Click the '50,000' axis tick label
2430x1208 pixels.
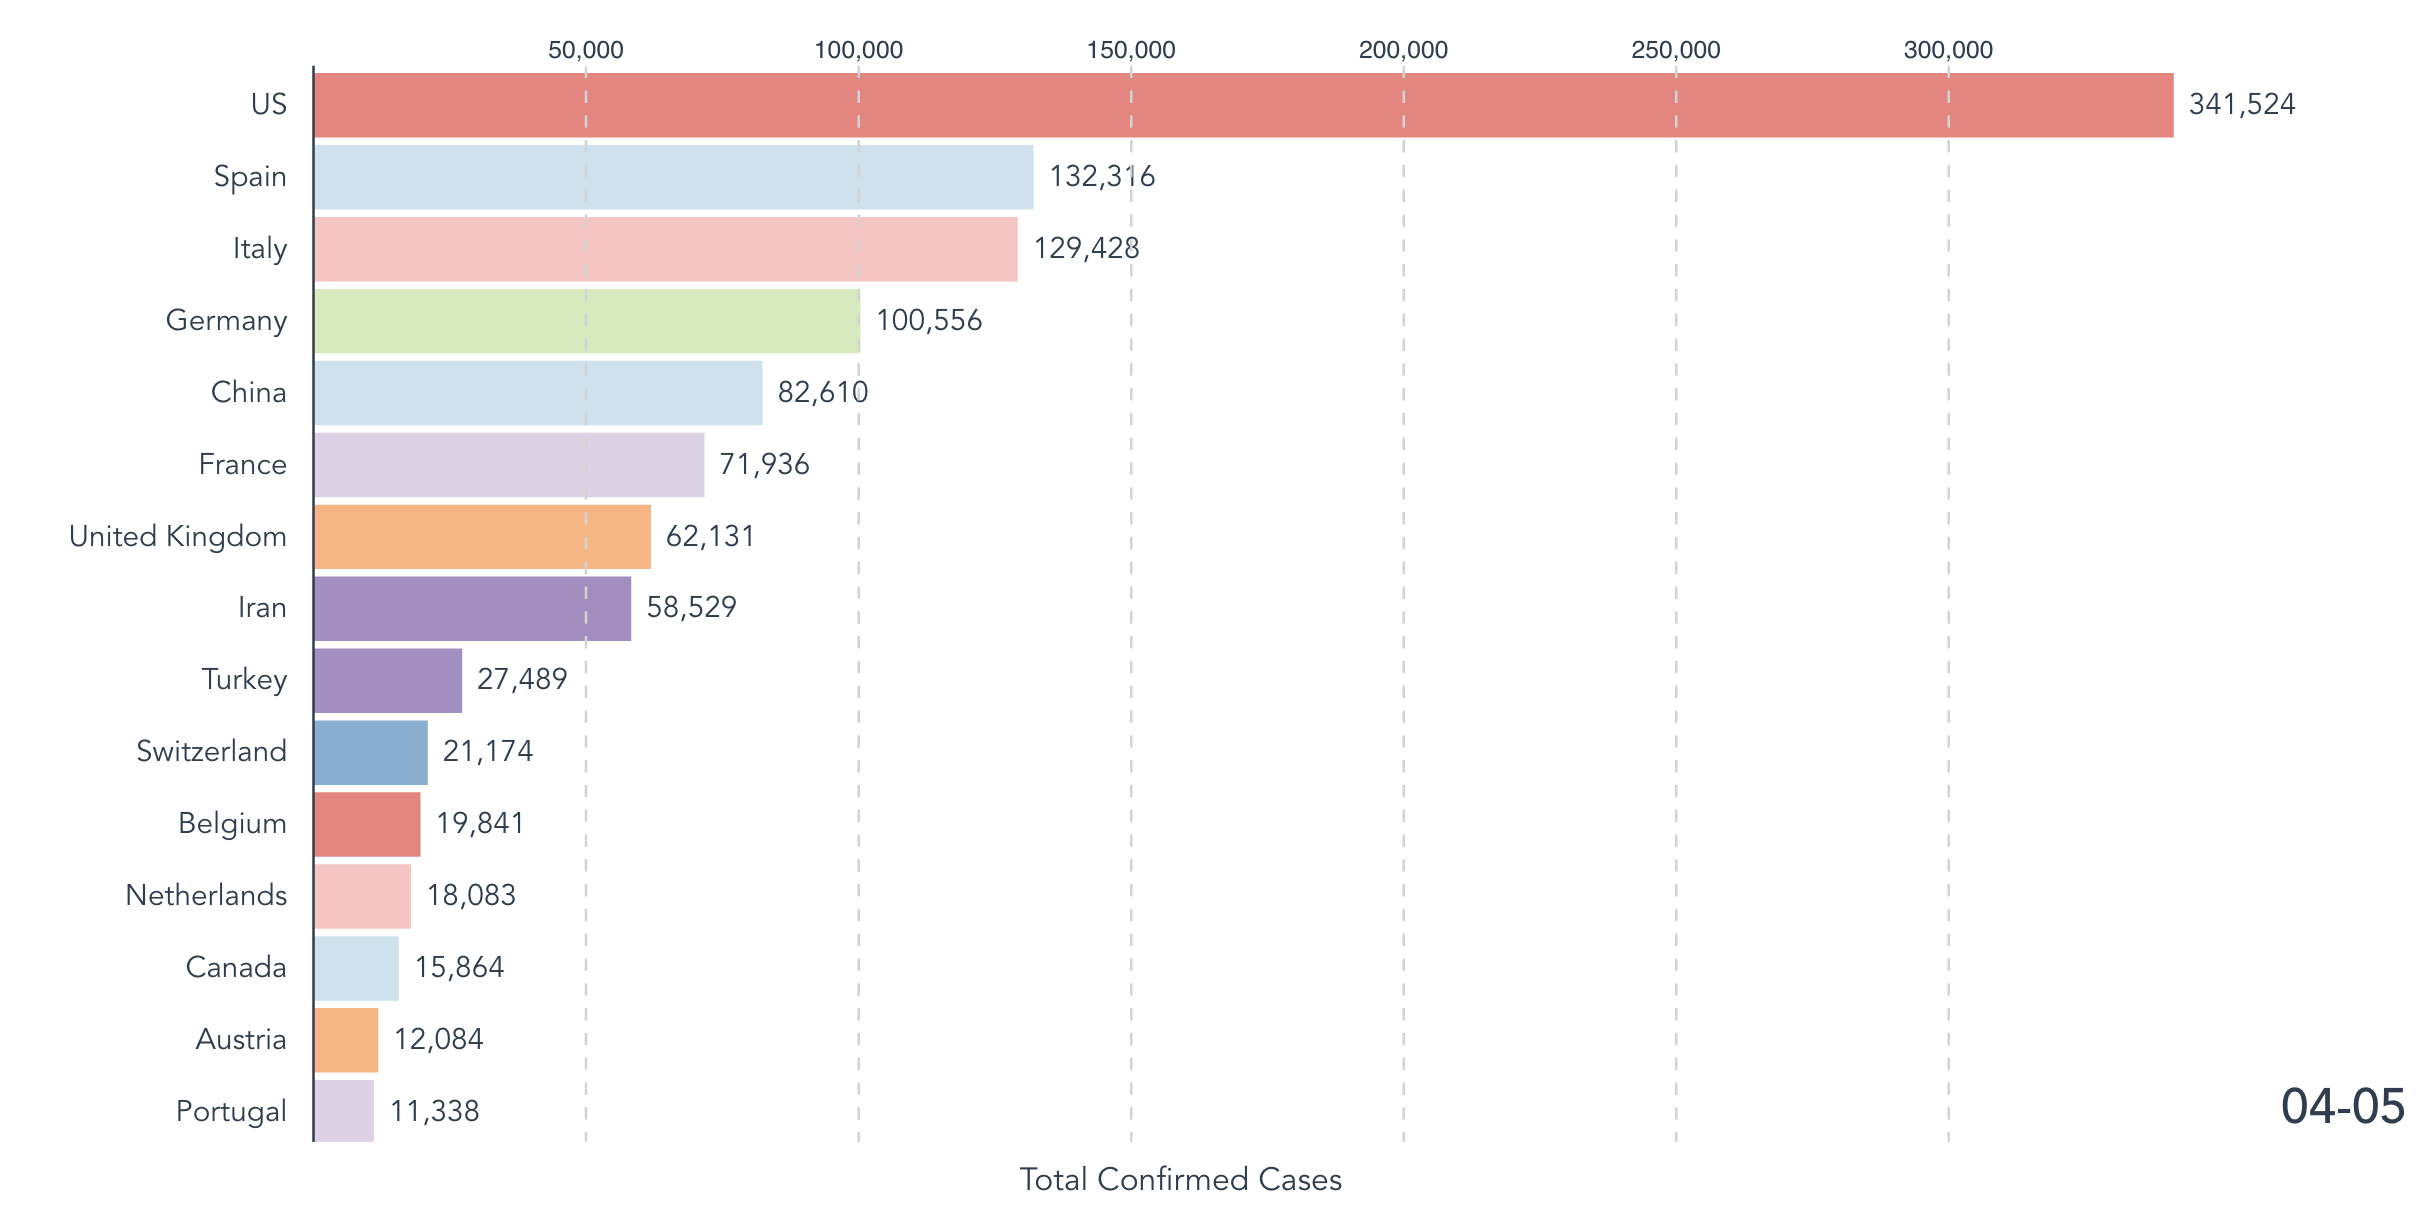pyautogui.click(x=586, y=50)
